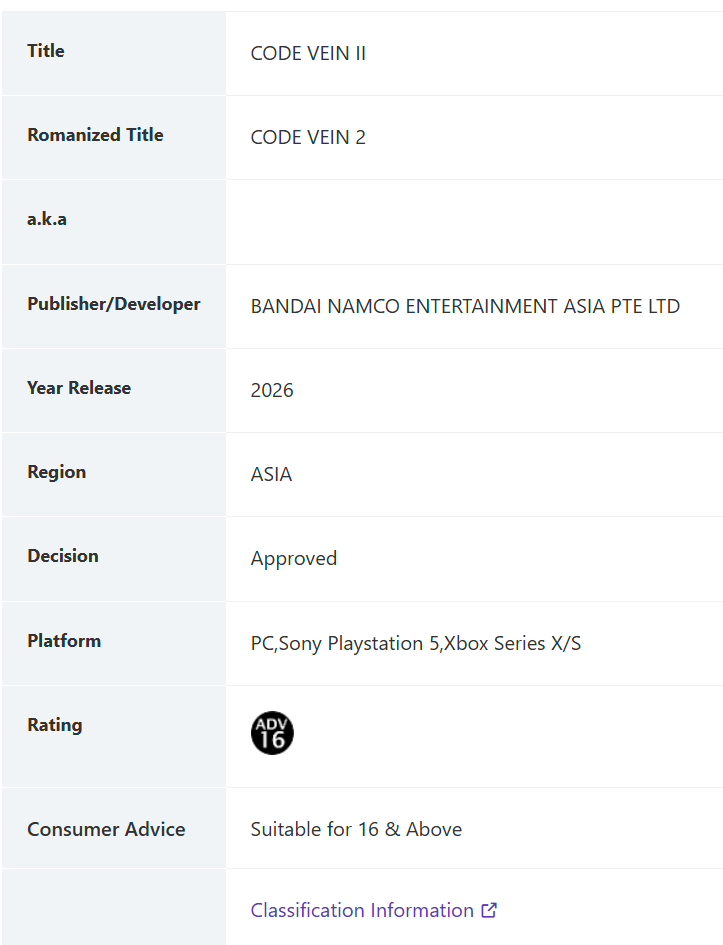Image resolution: width=723 pixels, height=945 pixels.
Task: Click the external link icon beside Classification Information
Action: point(489,910)
